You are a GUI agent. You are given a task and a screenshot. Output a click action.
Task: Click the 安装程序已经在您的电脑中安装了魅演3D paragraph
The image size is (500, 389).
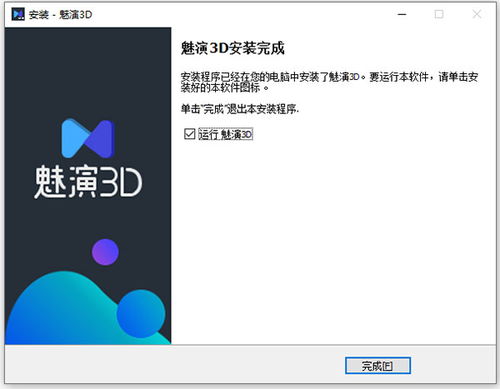pyautogui.click(x=330, y=82)
